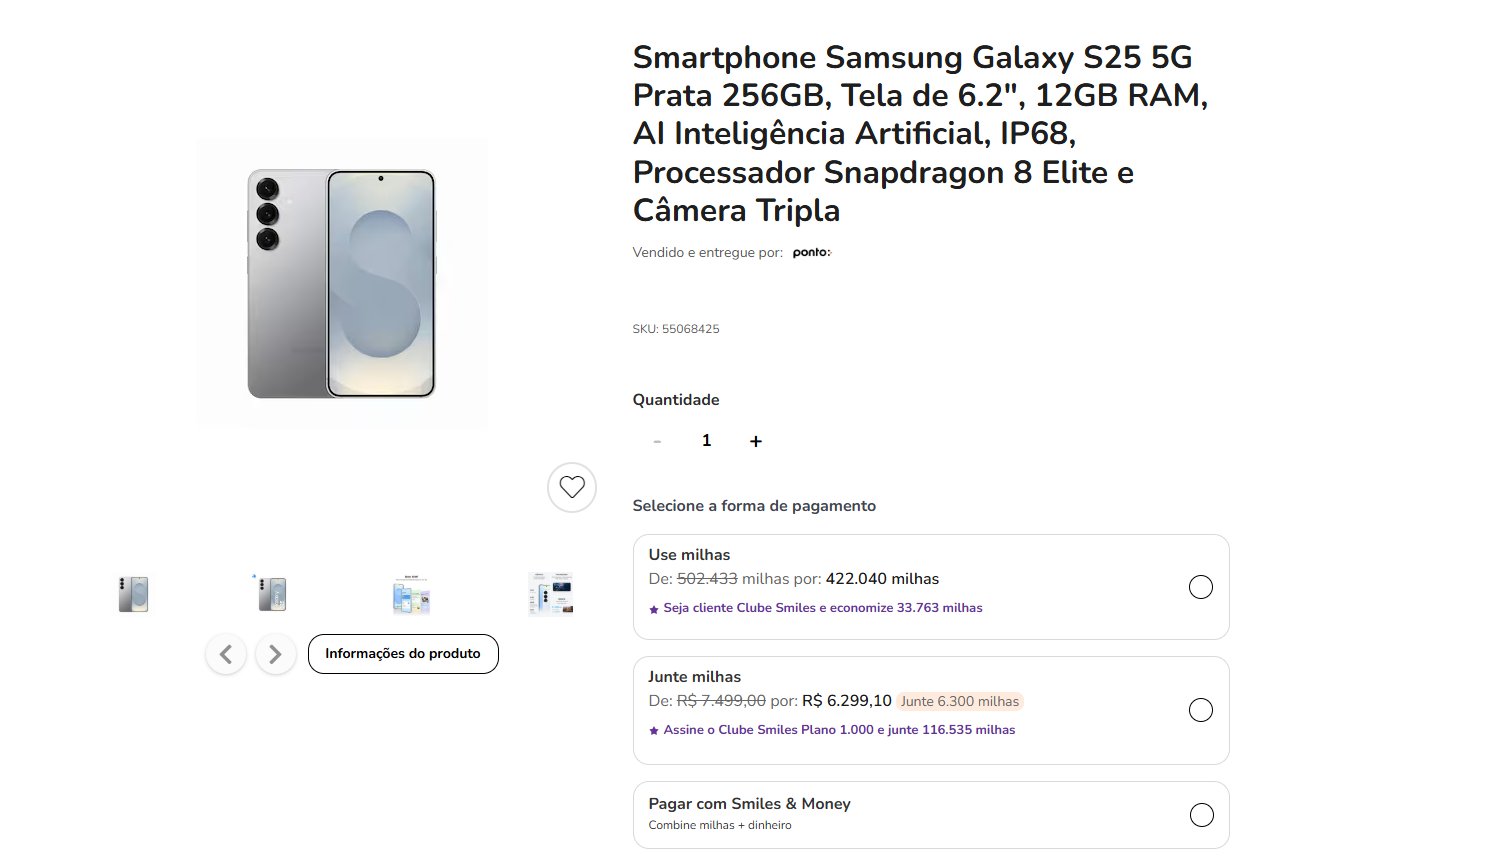Open 'Informações do produto' button
Image resolution: width=1497 pixels, height=865 pixels.
point(403,654)
